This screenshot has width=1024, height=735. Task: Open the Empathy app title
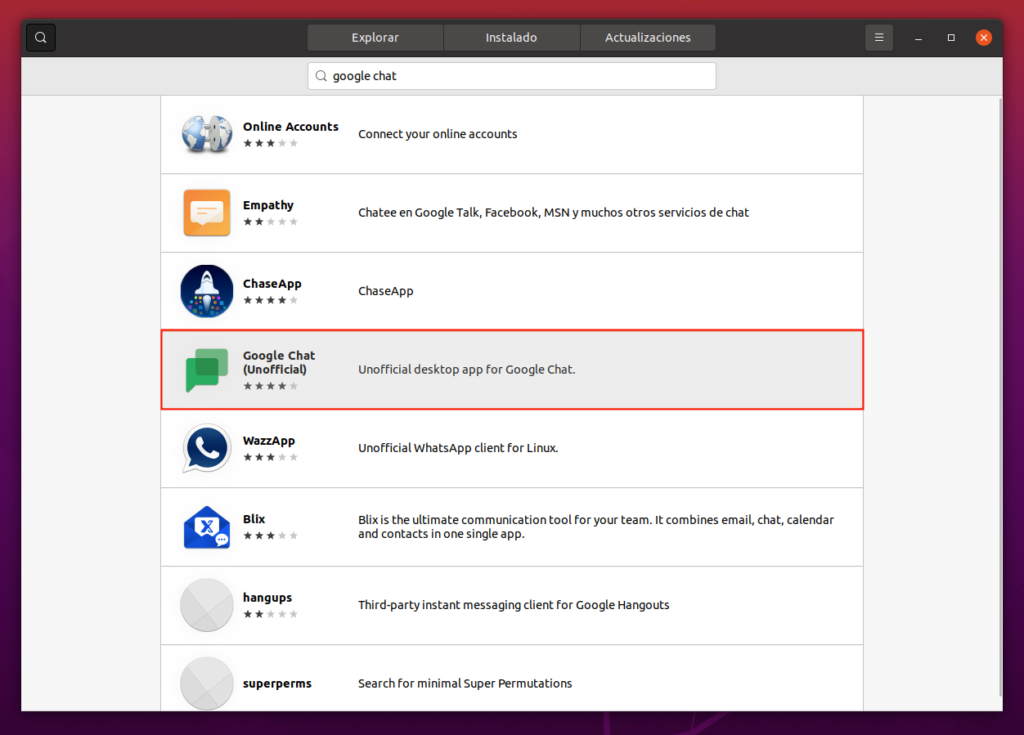pos(268,205)
